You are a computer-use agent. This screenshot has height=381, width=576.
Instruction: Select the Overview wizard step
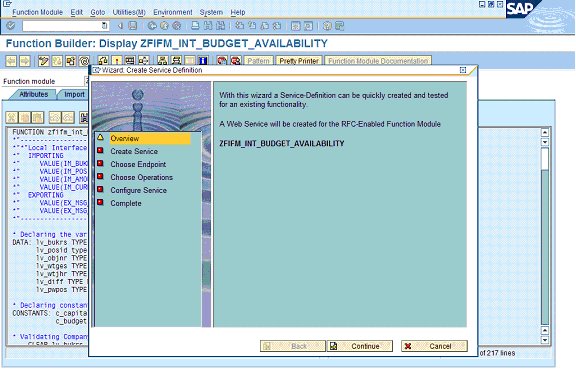(125, 139)
